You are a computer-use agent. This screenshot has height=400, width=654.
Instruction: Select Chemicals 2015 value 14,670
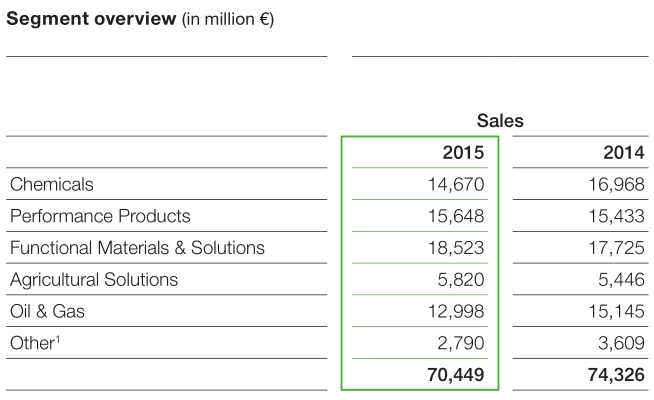click(x=458, y=184)
